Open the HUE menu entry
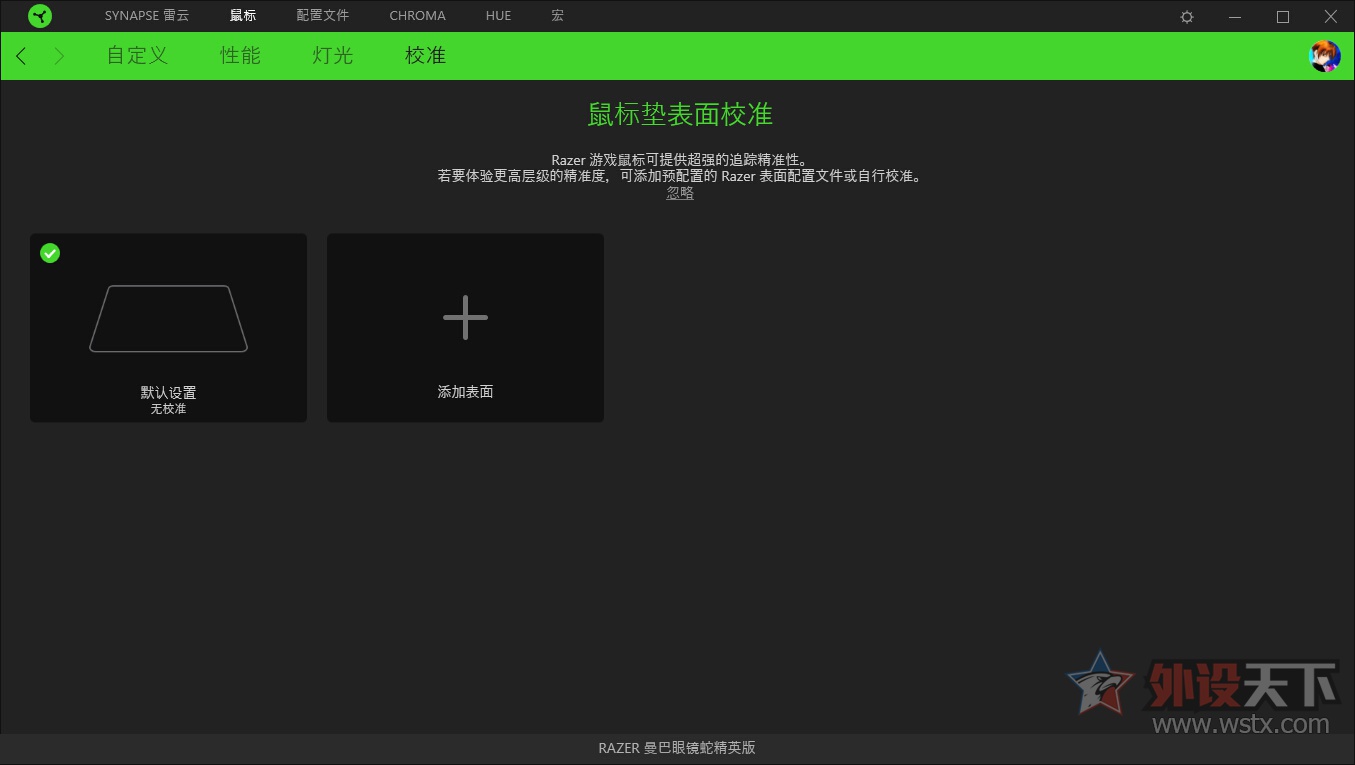This screenshot has width=1355, height=765. click(x=498, y=16)
